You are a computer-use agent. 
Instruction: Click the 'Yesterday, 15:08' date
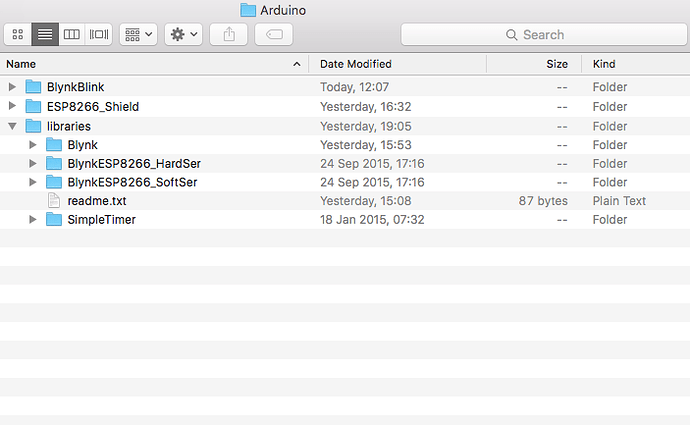(365, 201)
